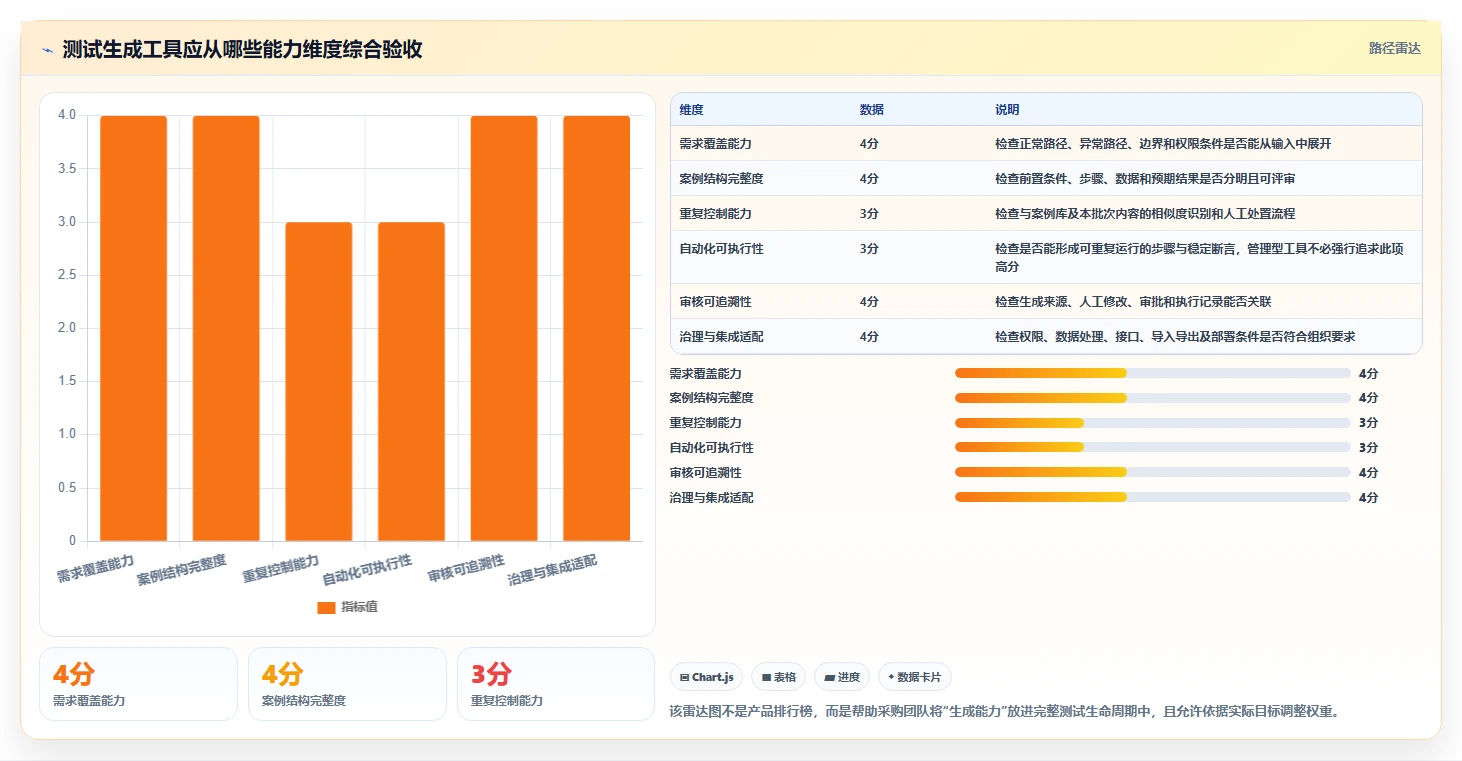Click the 进度 chip
This screenshot has height=761, width=1462.
tap(842, 677)
